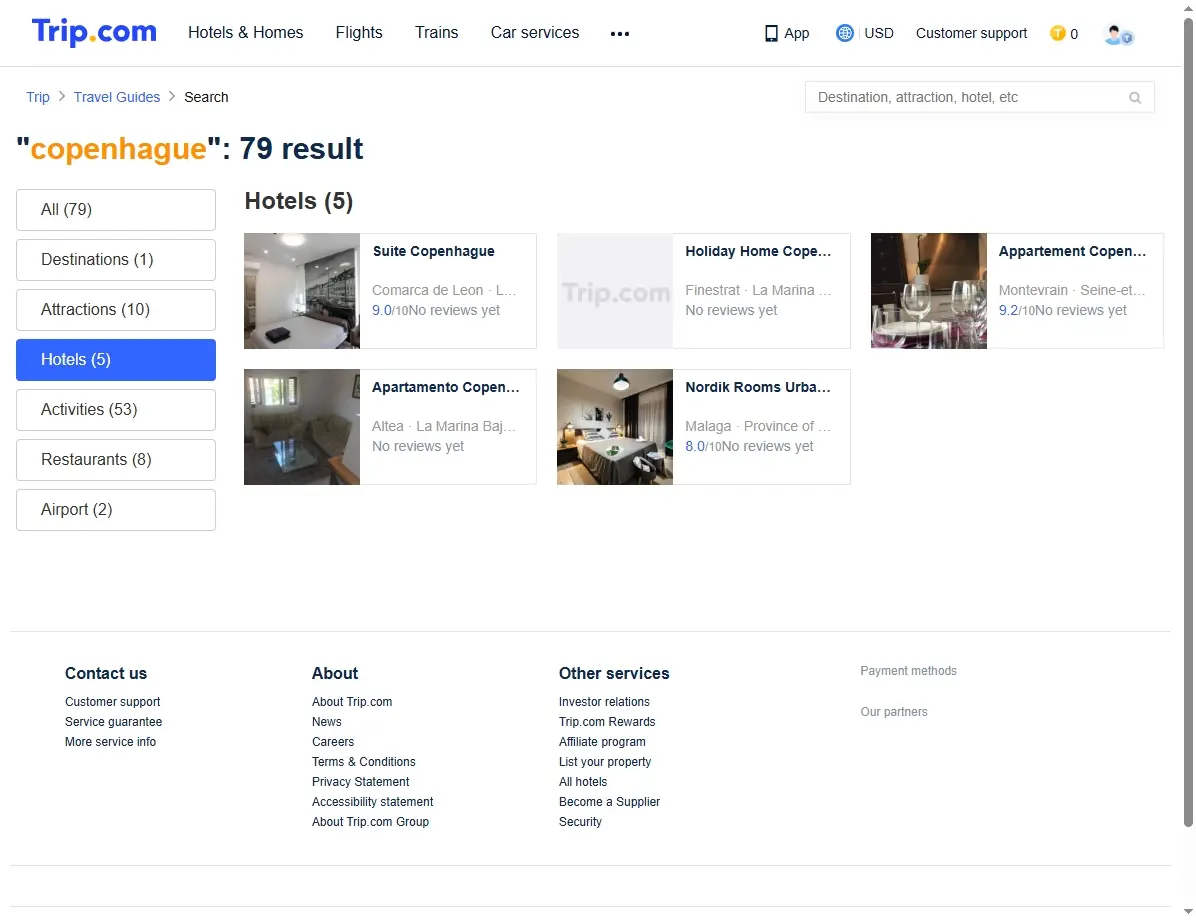Select Destinations (1) filter

[x=116, y=260]
